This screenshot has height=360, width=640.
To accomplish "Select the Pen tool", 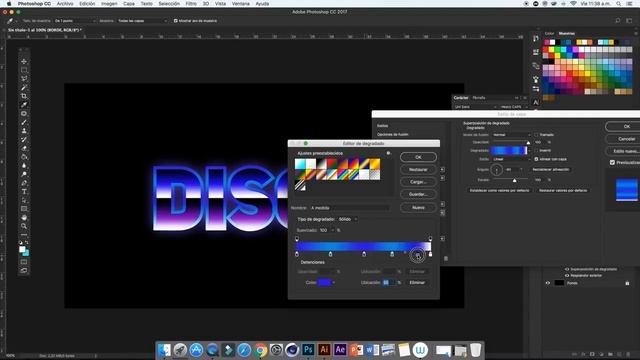I will (x=24, y=183).
